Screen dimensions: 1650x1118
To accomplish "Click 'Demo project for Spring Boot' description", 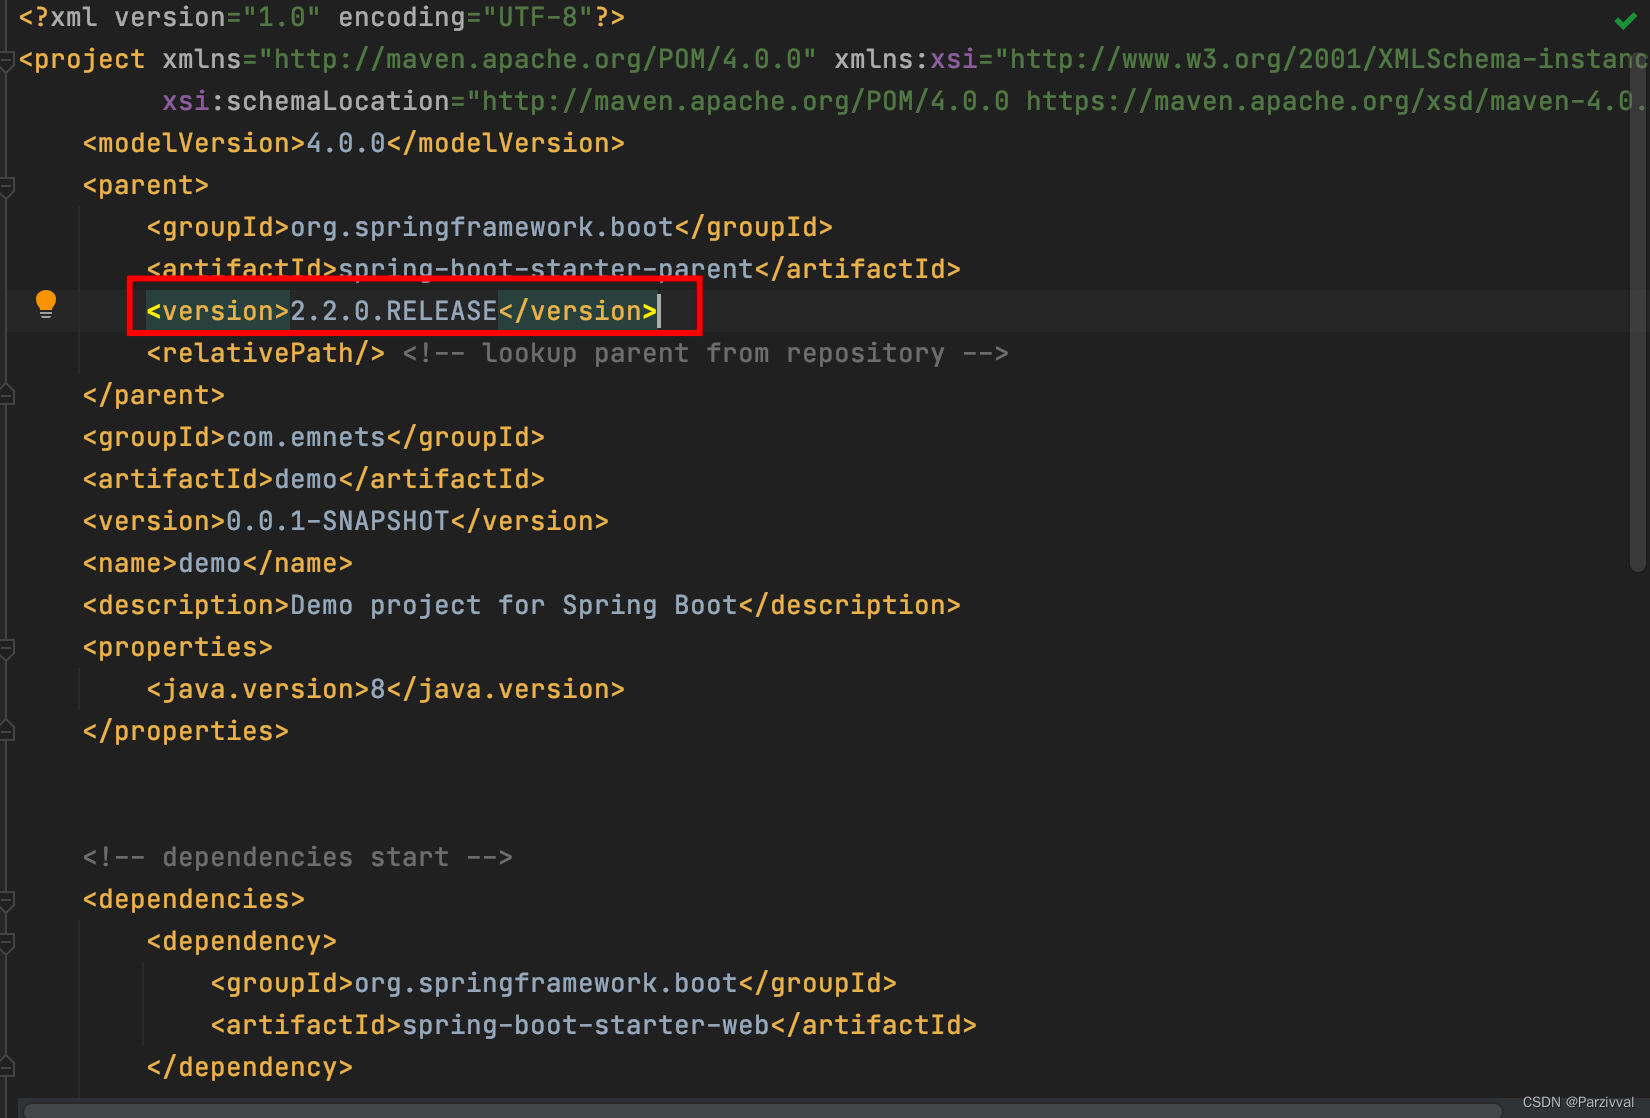I will click(x=514, y=605).
